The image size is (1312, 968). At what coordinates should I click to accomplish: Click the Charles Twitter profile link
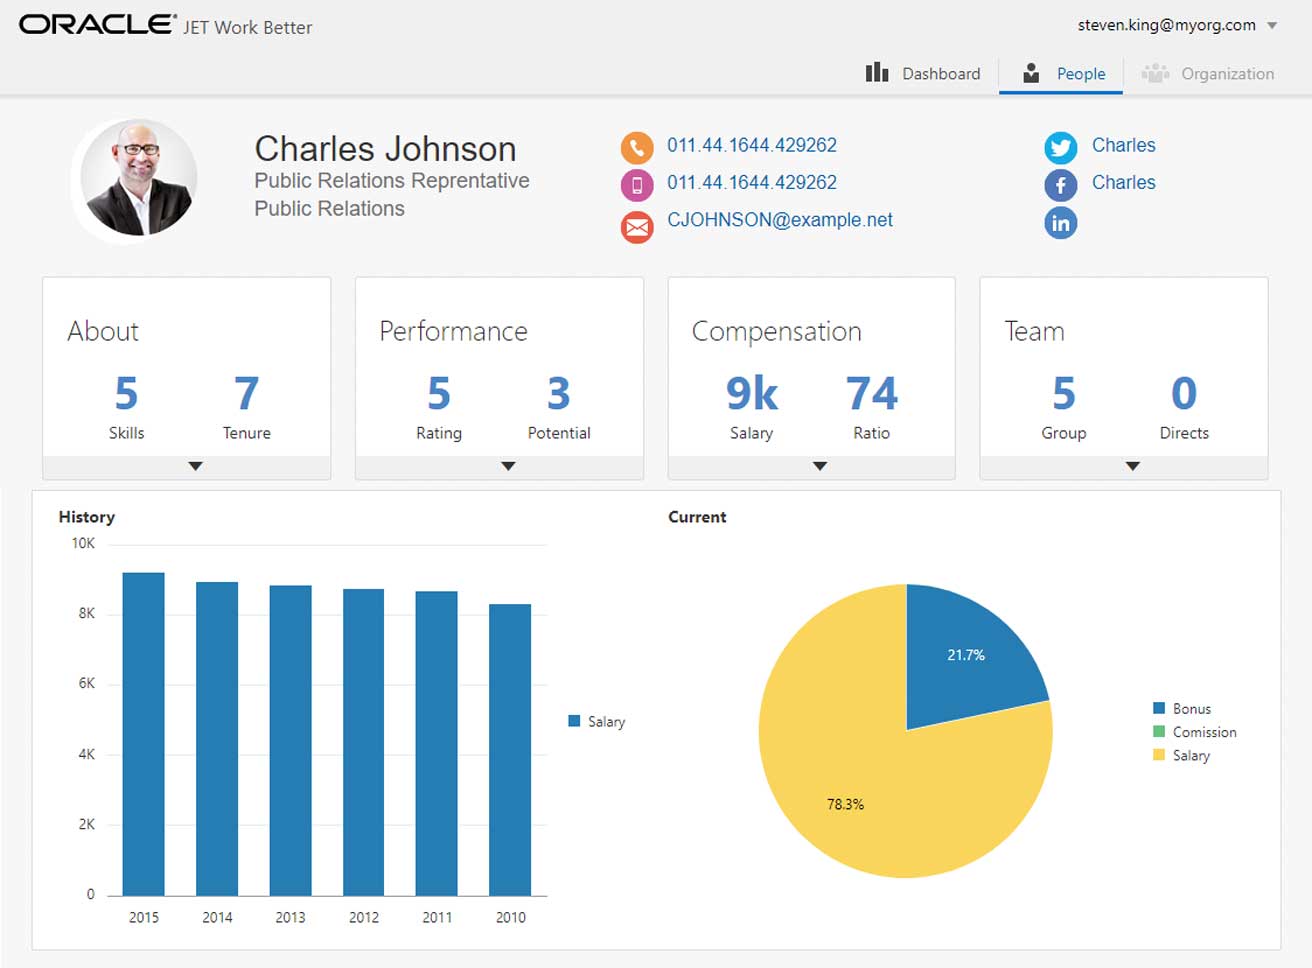(1123, 145)
